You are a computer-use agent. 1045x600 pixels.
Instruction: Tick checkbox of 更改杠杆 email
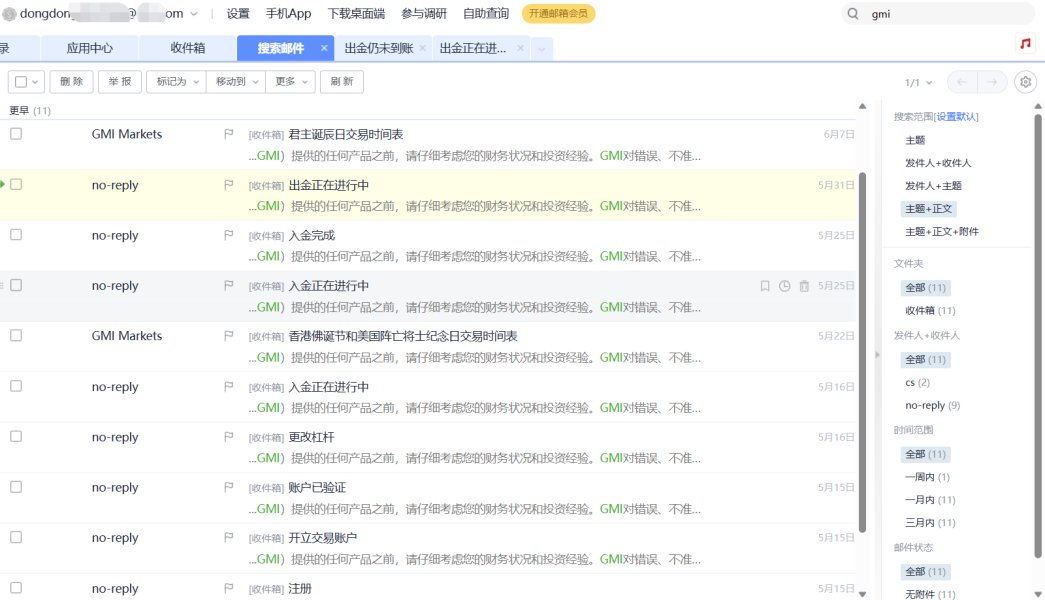coord(16,436)
